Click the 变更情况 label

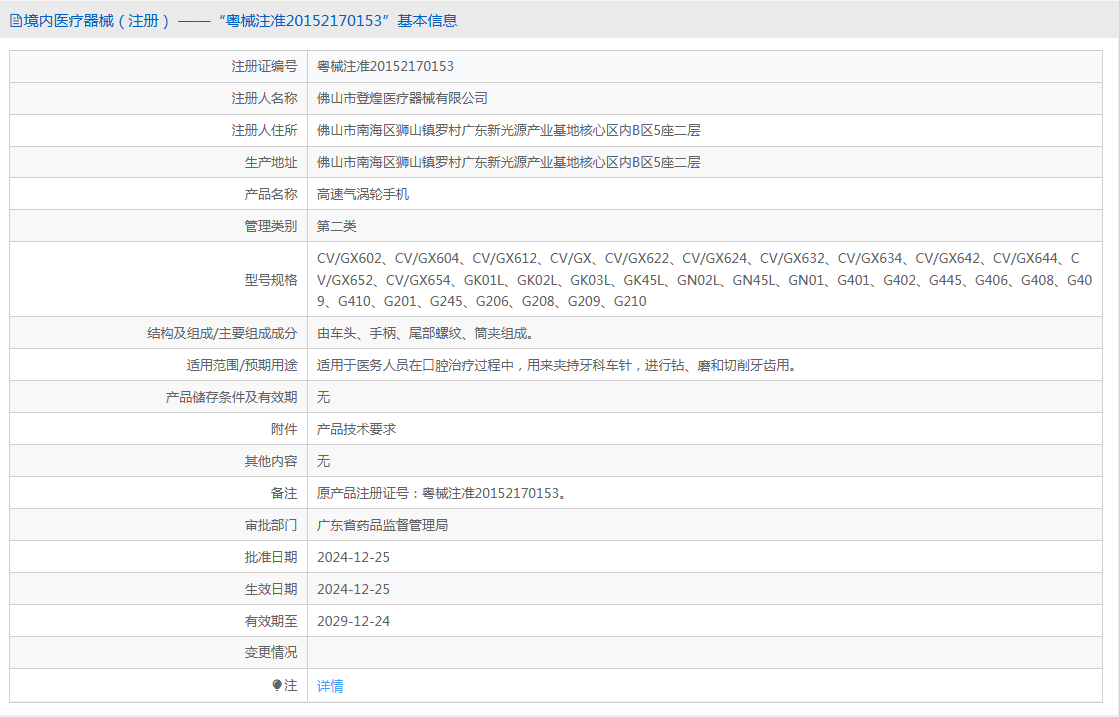270,653
